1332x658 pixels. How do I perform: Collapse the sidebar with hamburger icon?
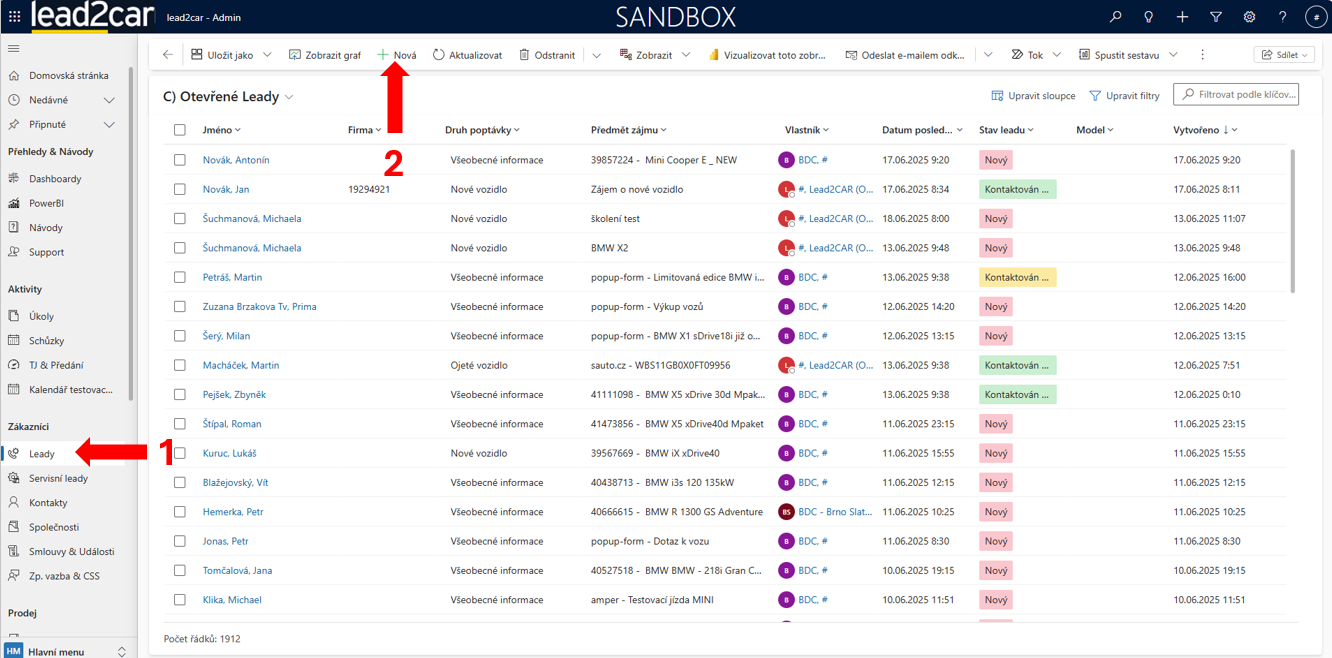(x=14, y=48)
